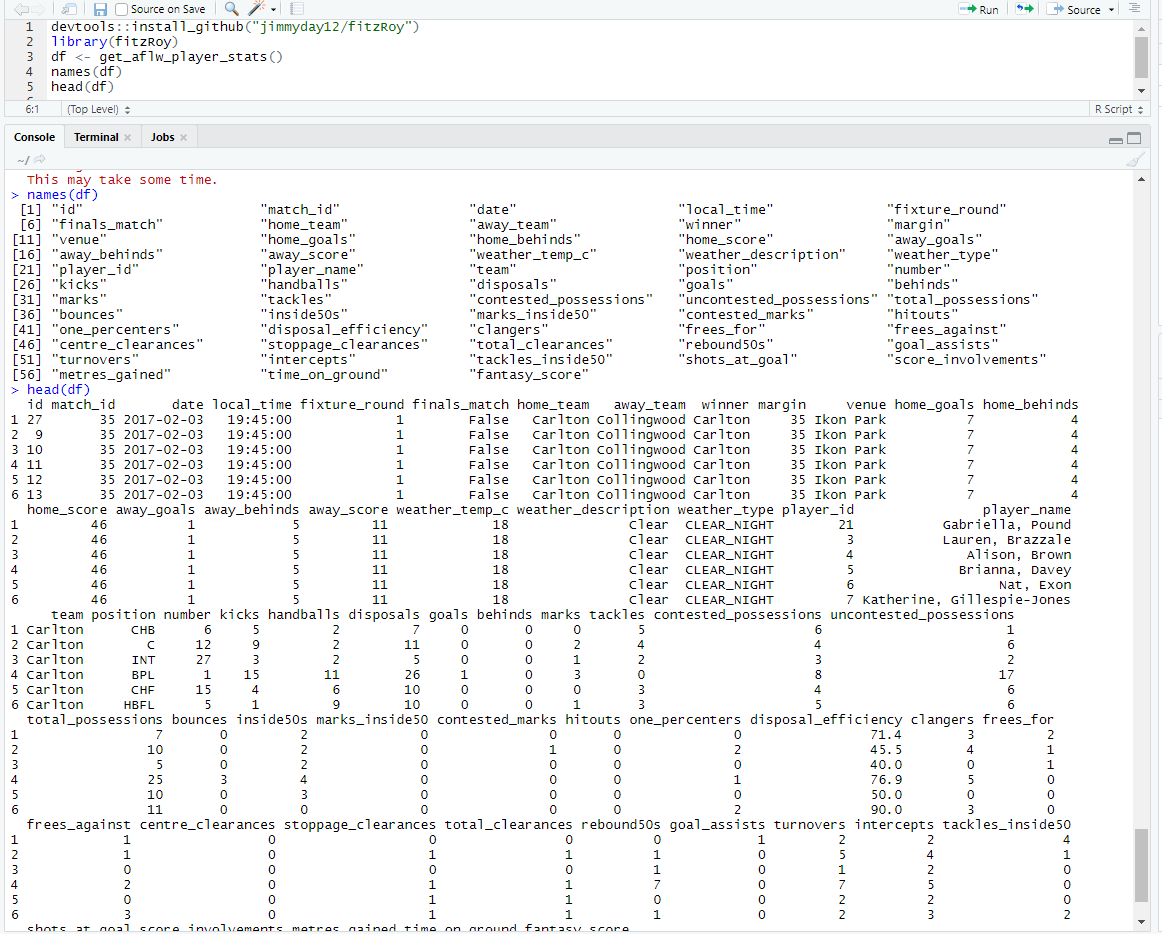Open Find/Replace with the magnifier icon
Image resolution: width=1162 pixels, height=934 pixels.
pyautogui.click(x=232, y=9)
